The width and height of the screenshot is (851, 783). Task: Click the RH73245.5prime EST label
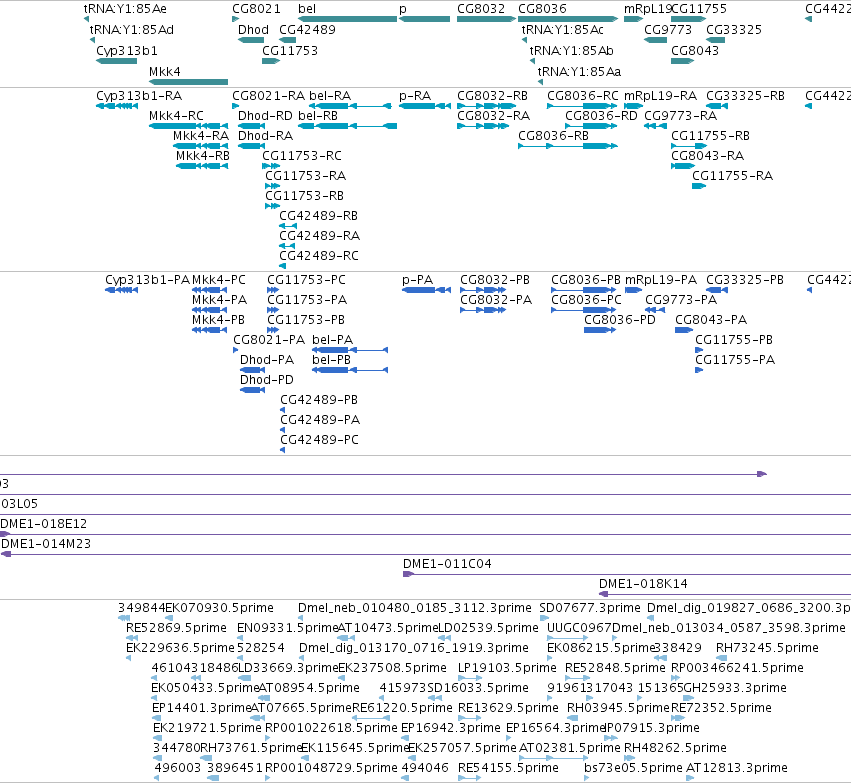[767, 648]
